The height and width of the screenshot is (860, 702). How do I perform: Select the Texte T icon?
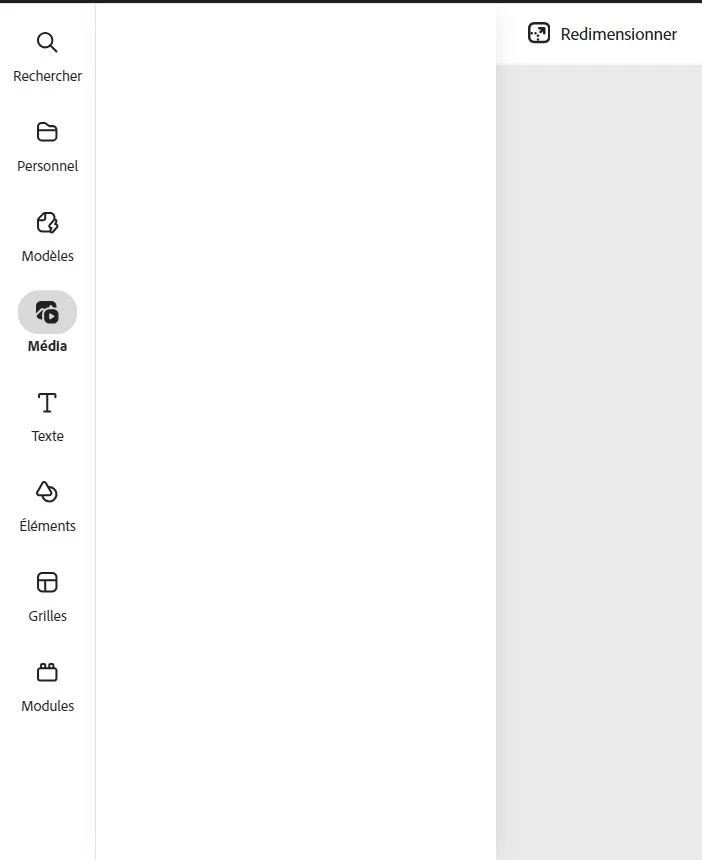47,403
